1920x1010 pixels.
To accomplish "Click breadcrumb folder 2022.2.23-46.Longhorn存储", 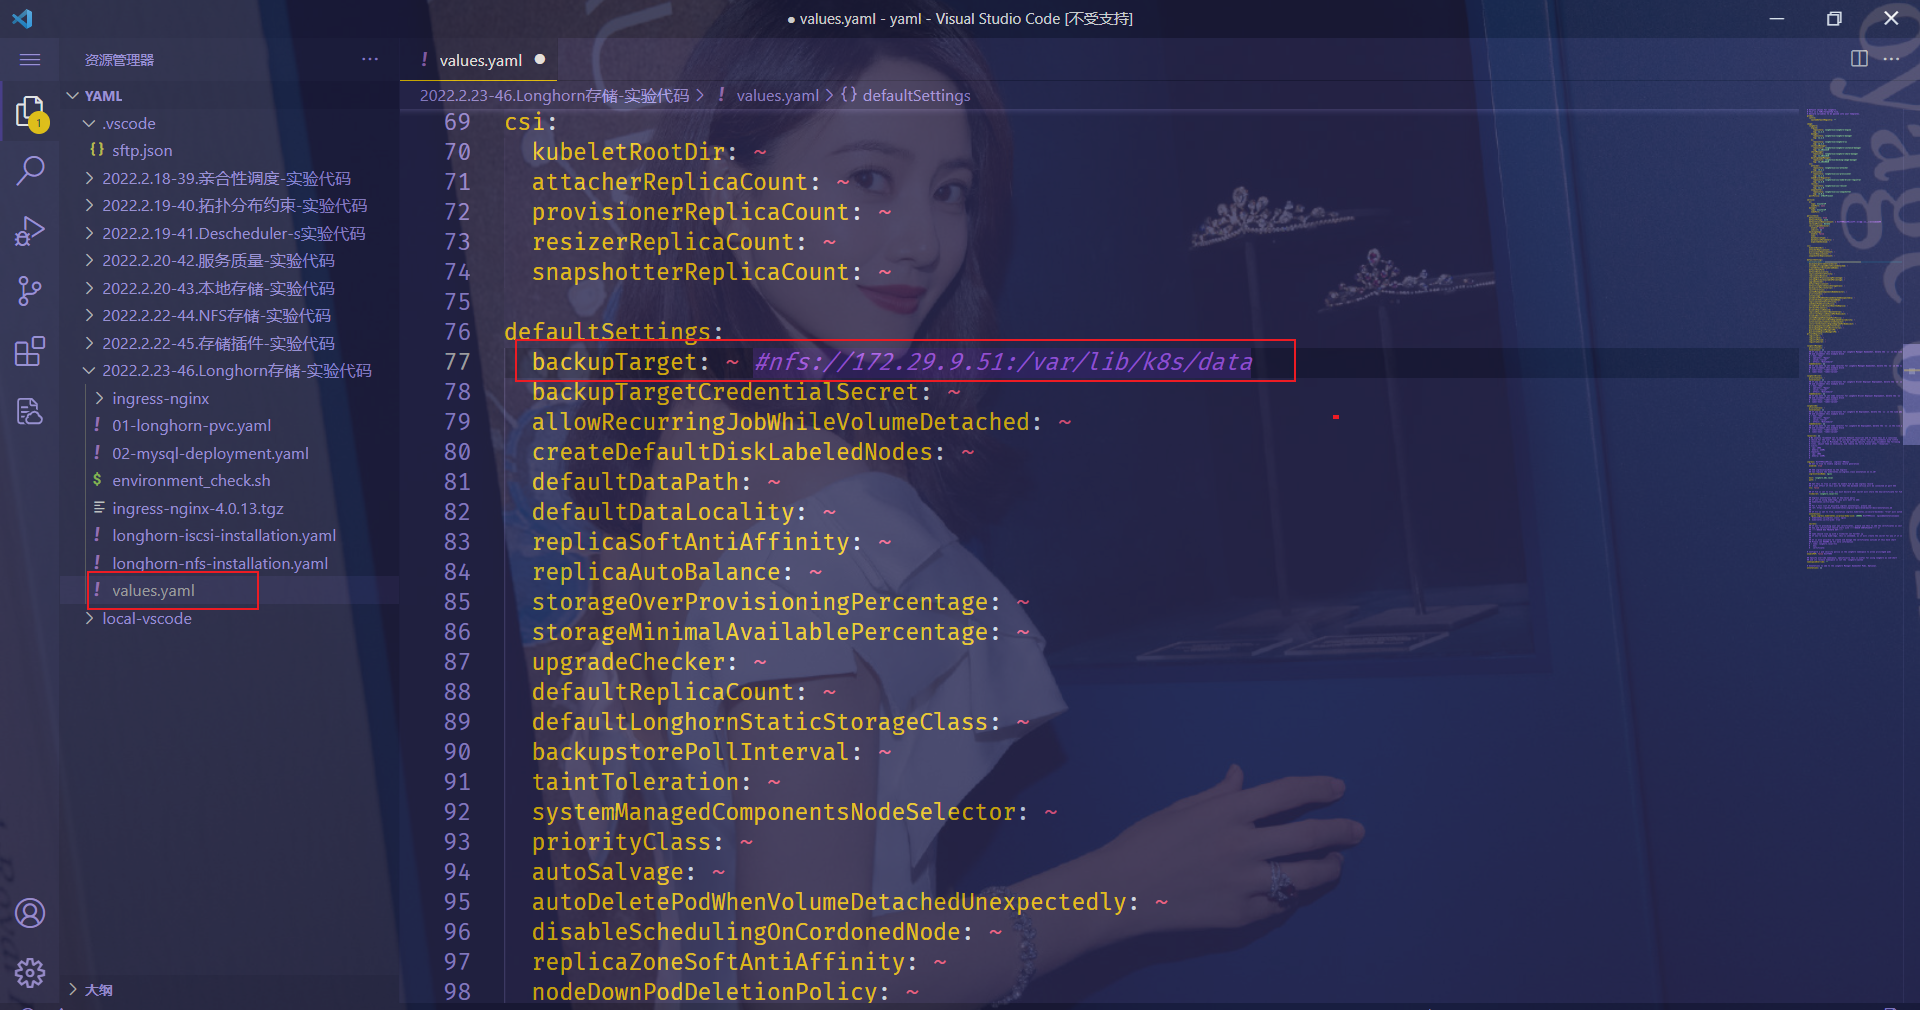I will (x=554, y=95).
